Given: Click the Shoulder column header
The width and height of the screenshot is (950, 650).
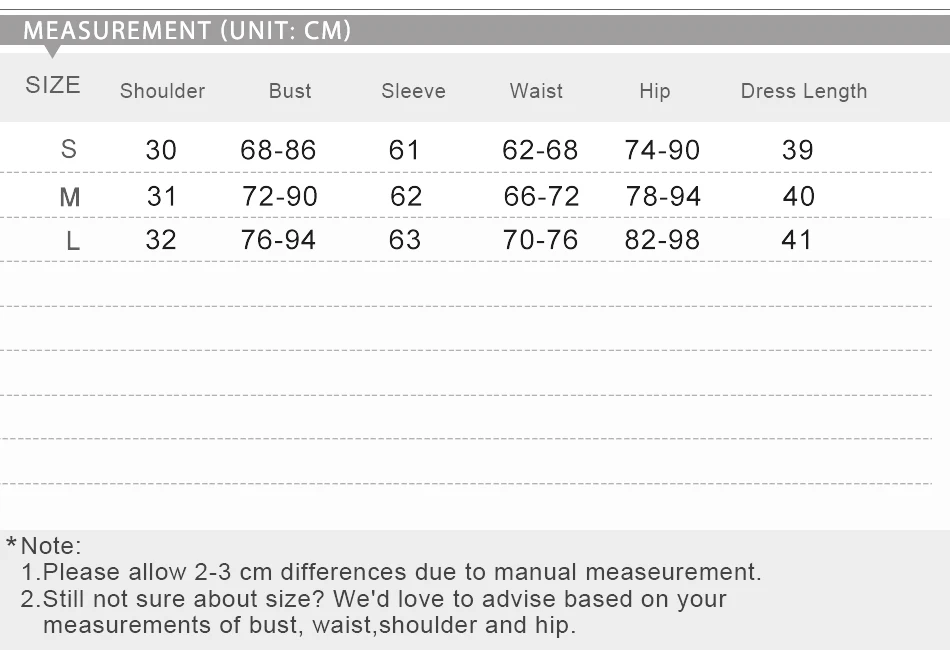Looking at the screenshot, I should coord(162,91).
